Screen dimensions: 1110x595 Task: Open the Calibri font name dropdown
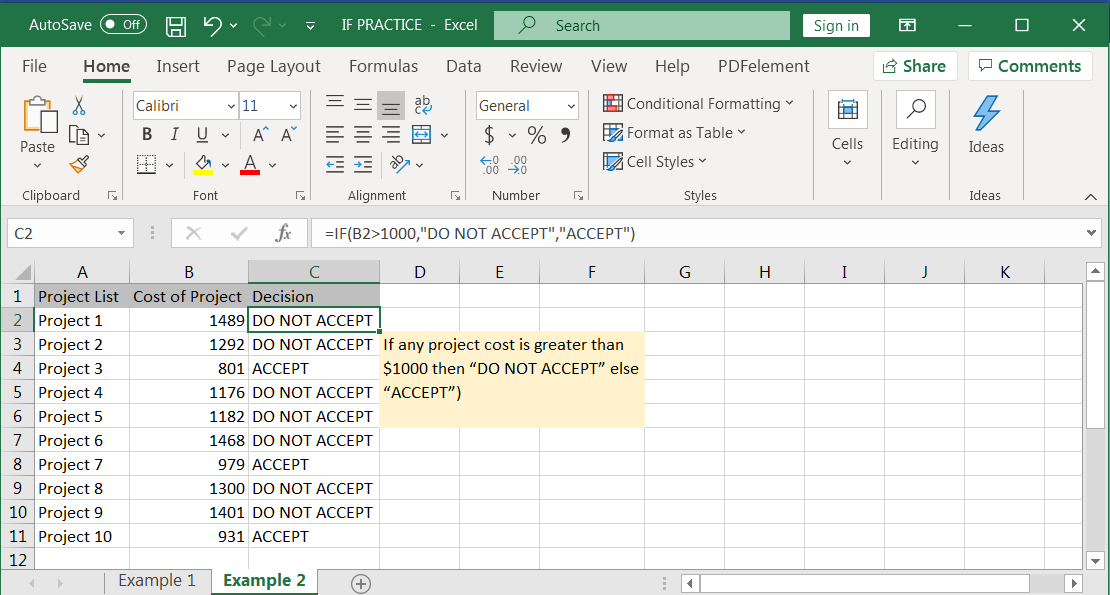(231, 106)
